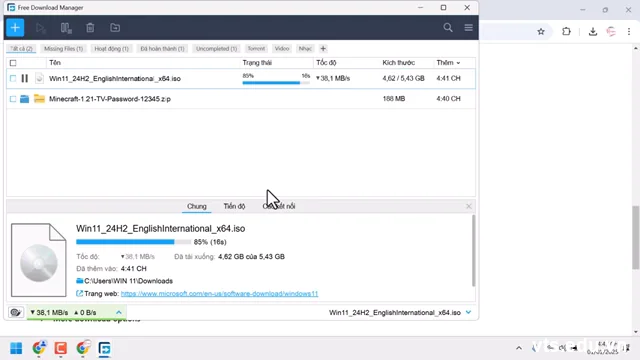
Task: Select the Win11_24H2_EnglishInternational_x64.iso row name
Action: click(115, 78)
